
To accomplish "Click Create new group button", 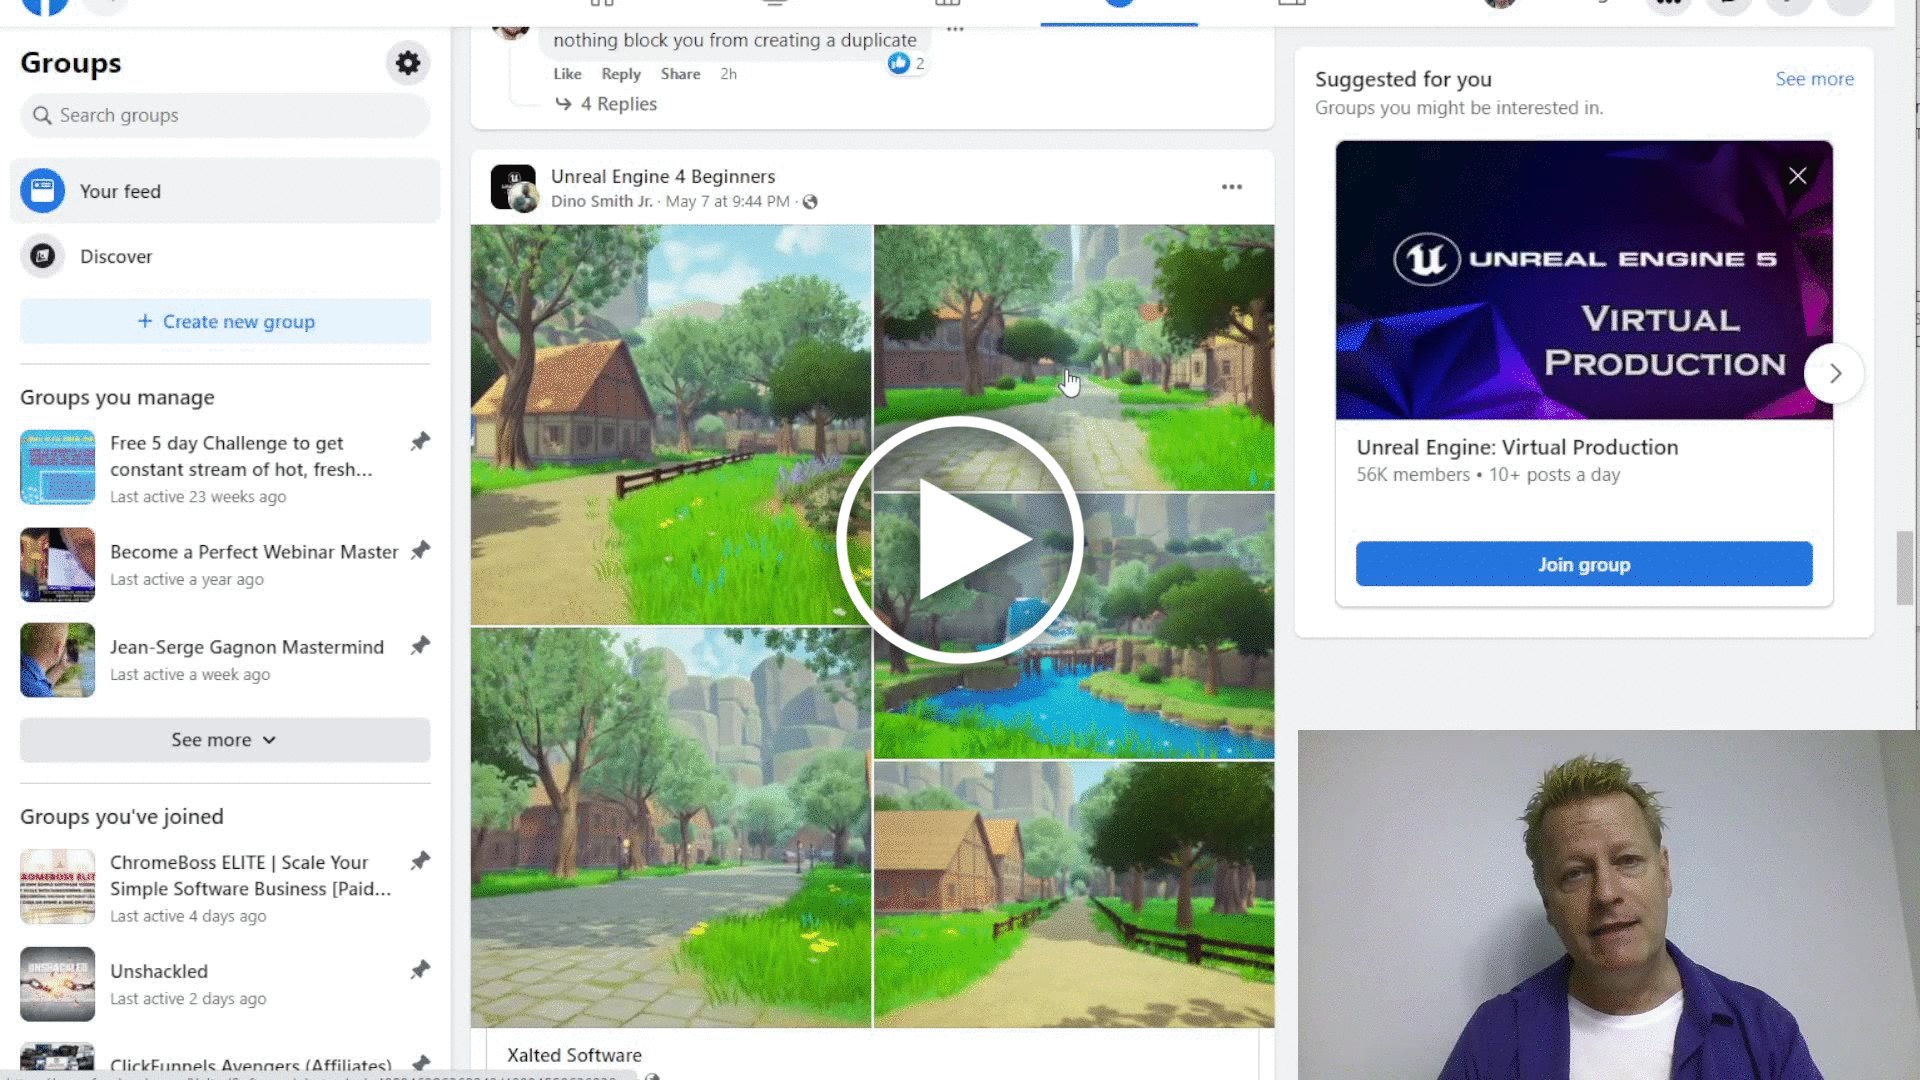I will [x=225, y=321].
